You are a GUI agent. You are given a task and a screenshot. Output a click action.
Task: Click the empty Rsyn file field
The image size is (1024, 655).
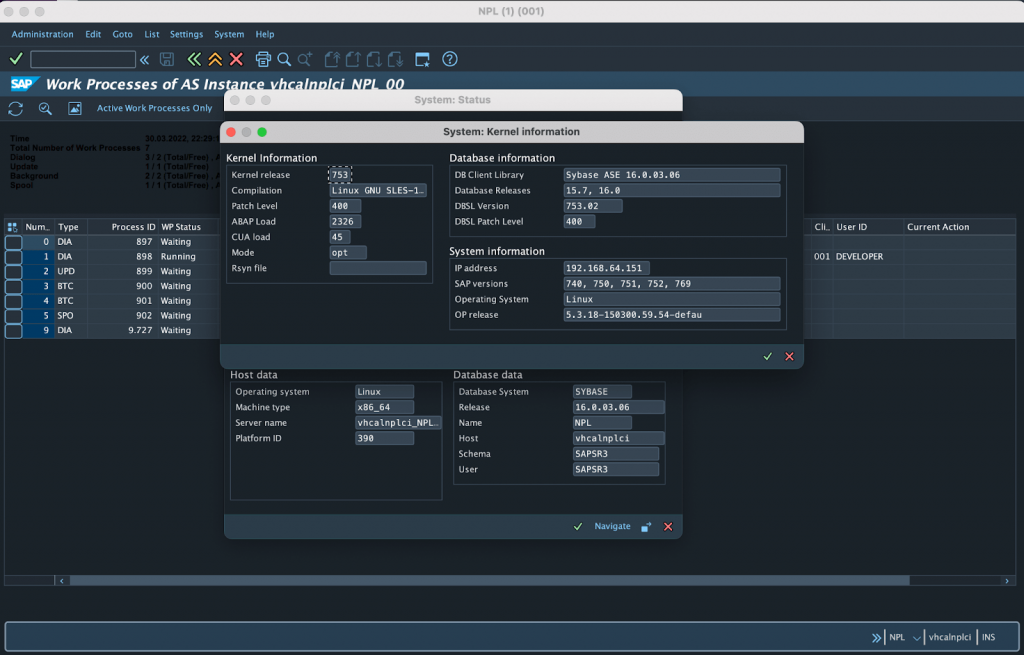point(378,268)
